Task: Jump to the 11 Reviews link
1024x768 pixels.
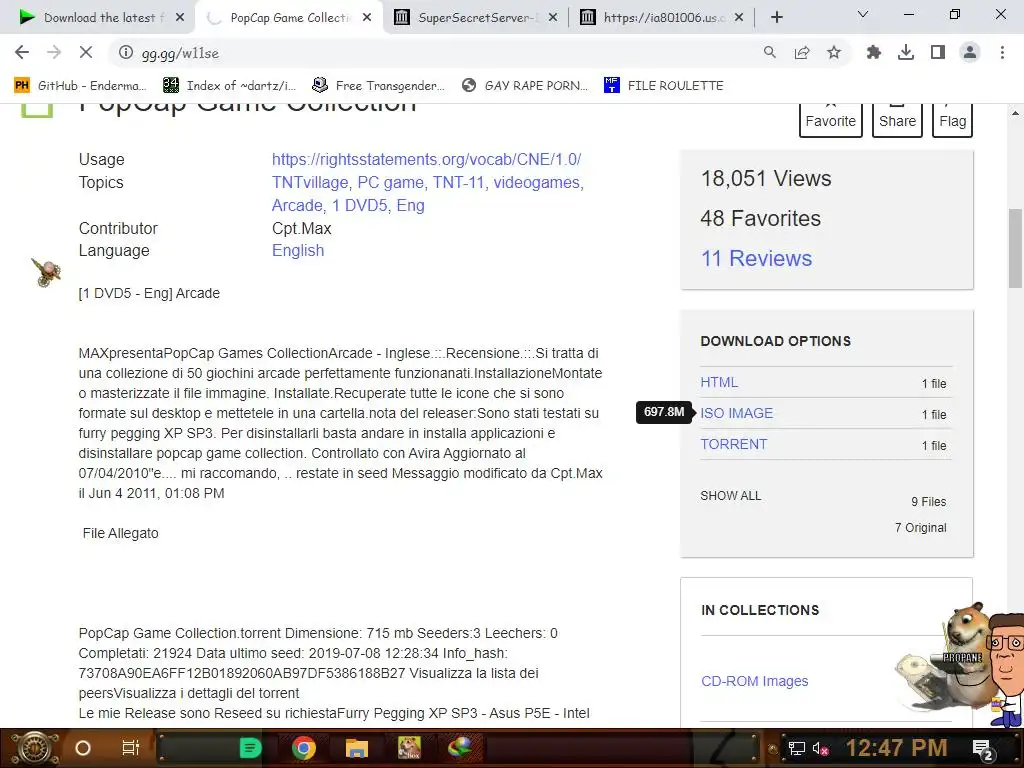Action: point(756,259)
